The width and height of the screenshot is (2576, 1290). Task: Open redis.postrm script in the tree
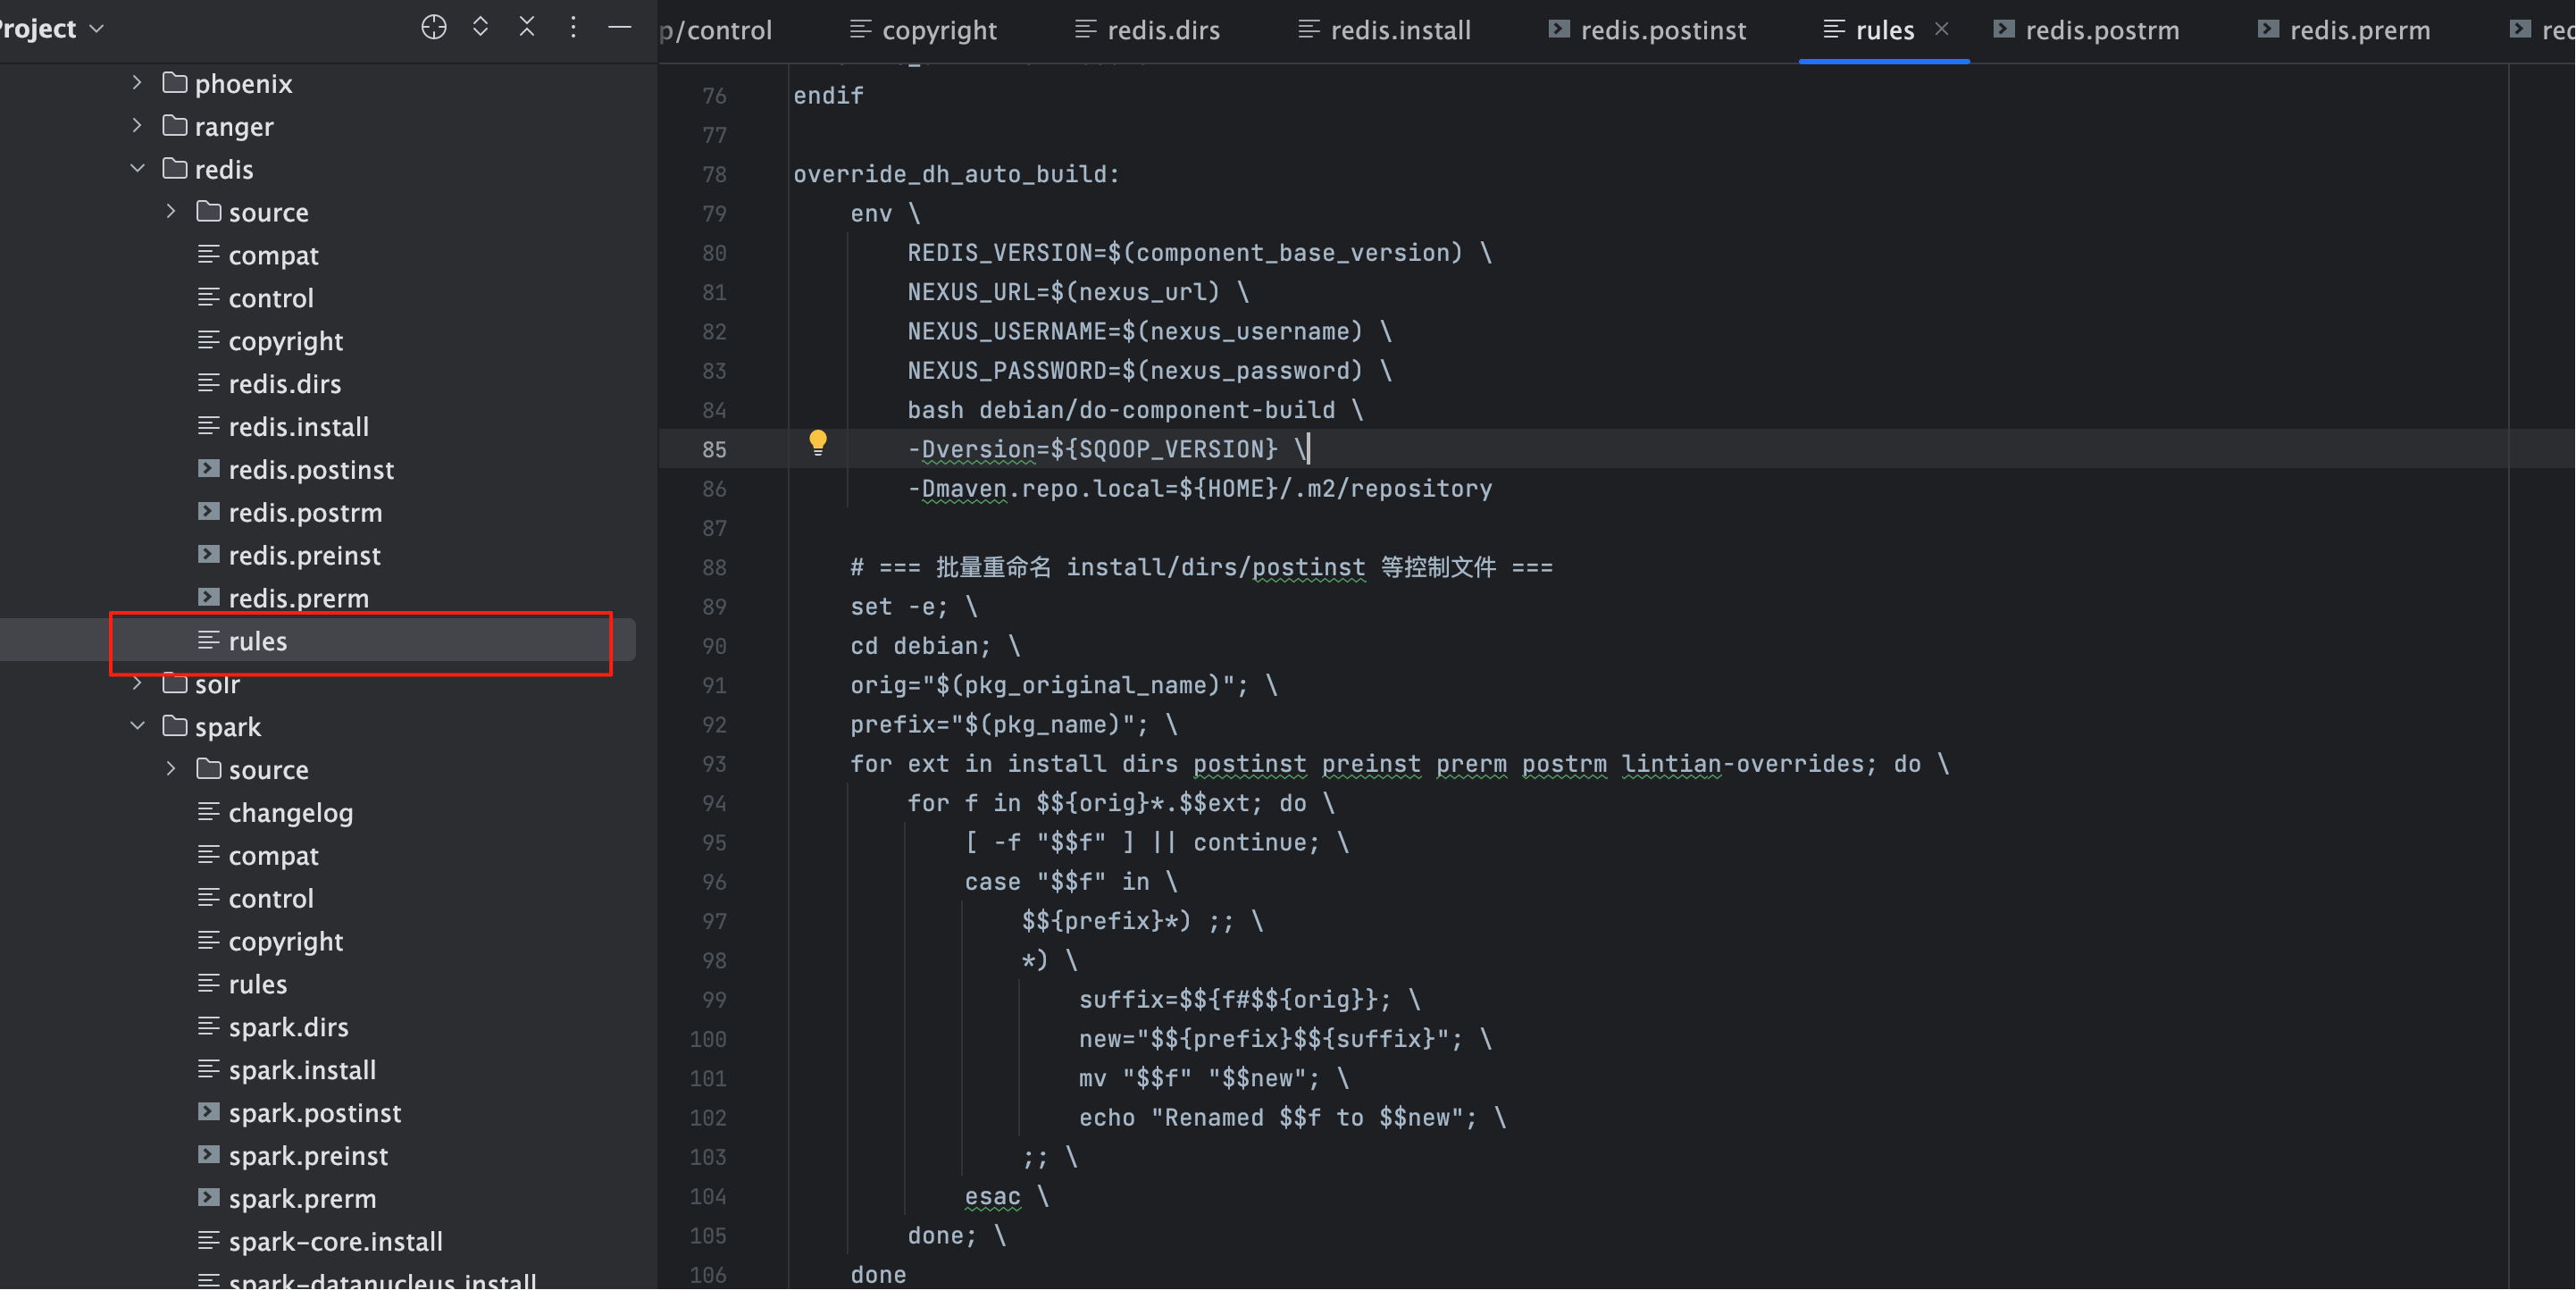tap(305, 513)
